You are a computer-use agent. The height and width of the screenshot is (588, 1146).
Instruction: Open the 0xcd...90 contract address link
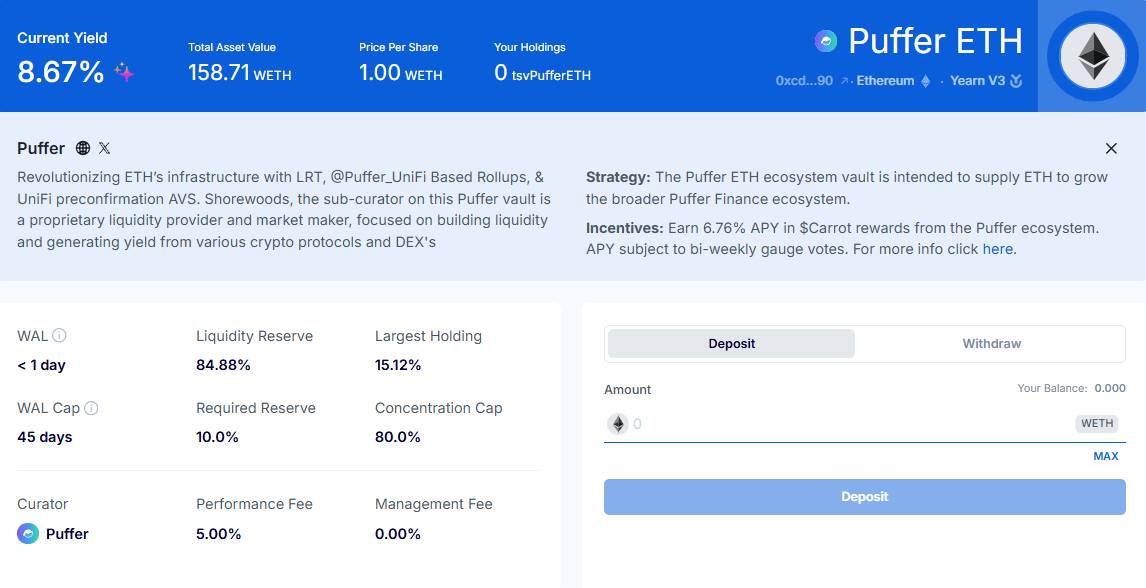tap(803, 81)
